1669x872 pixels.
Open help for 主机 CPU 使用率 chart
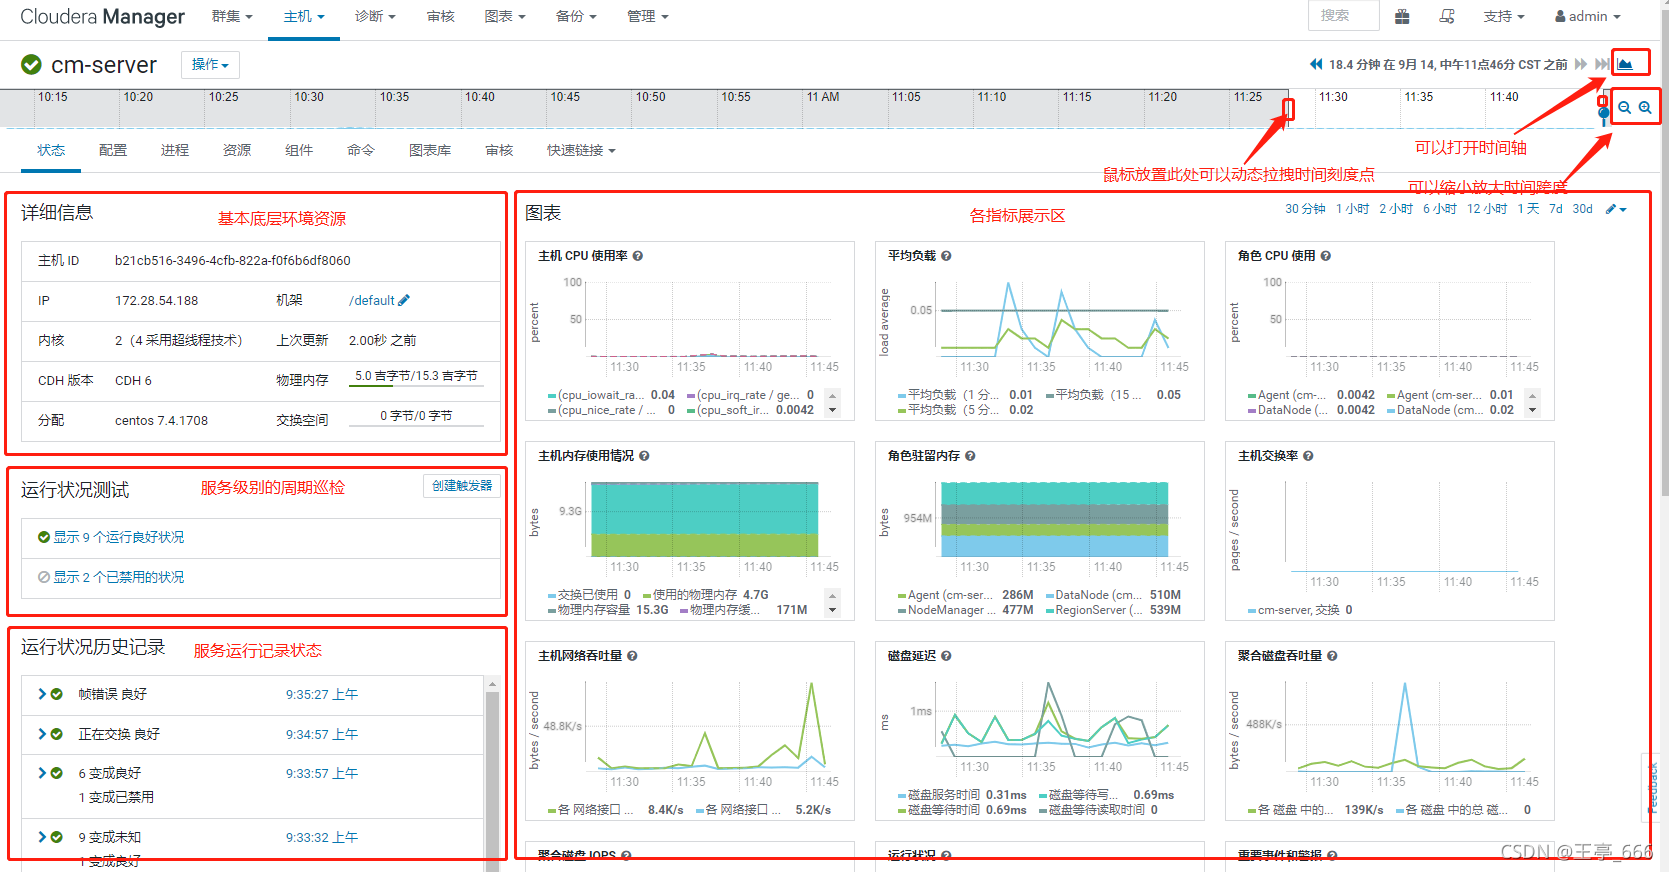coord(638,256)
